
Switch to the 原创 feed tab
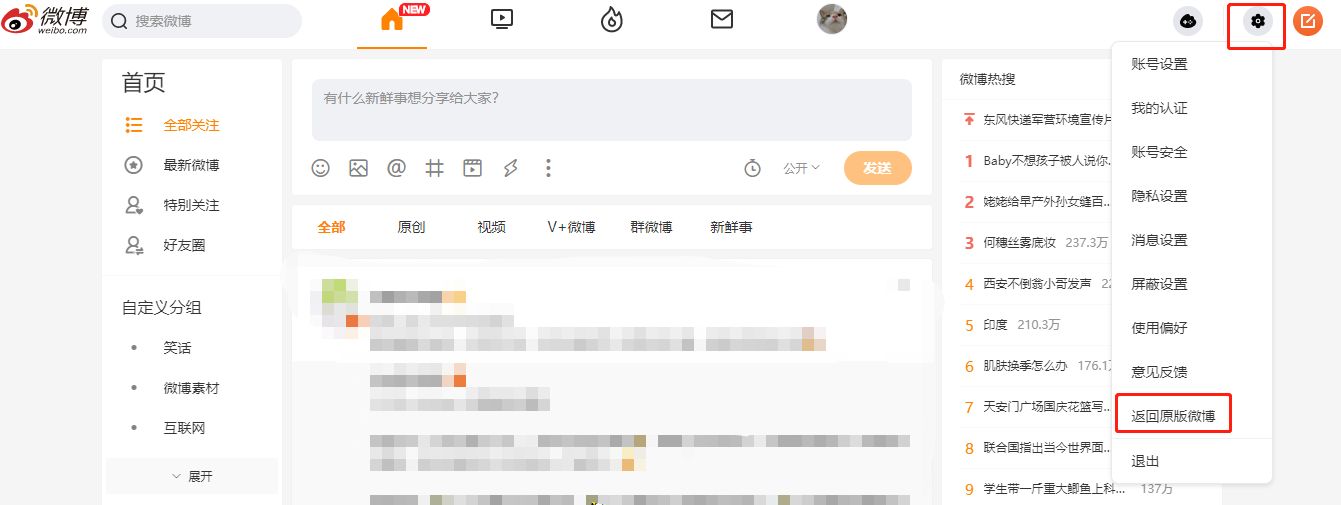[x=411, y=227]
